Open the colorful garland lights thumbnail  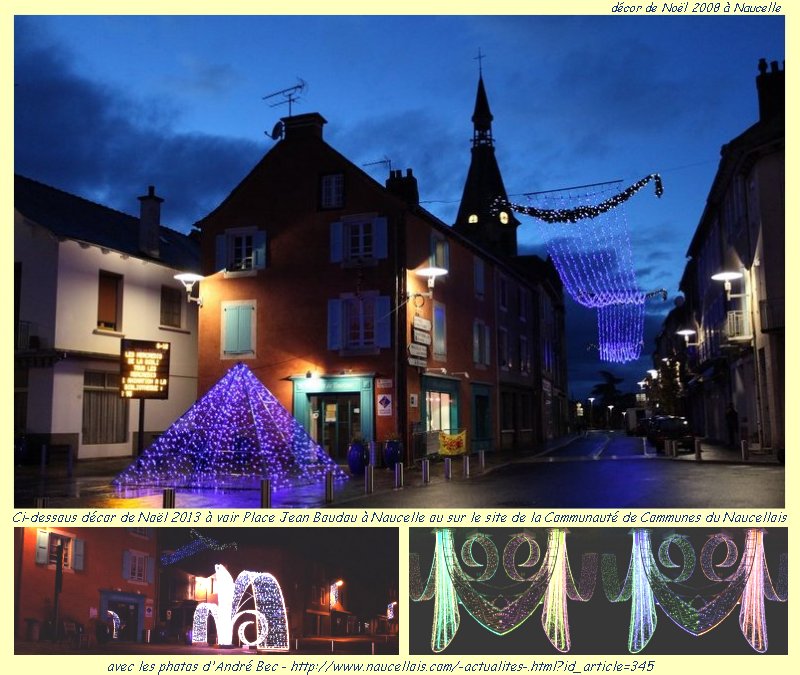pos(597,591)
